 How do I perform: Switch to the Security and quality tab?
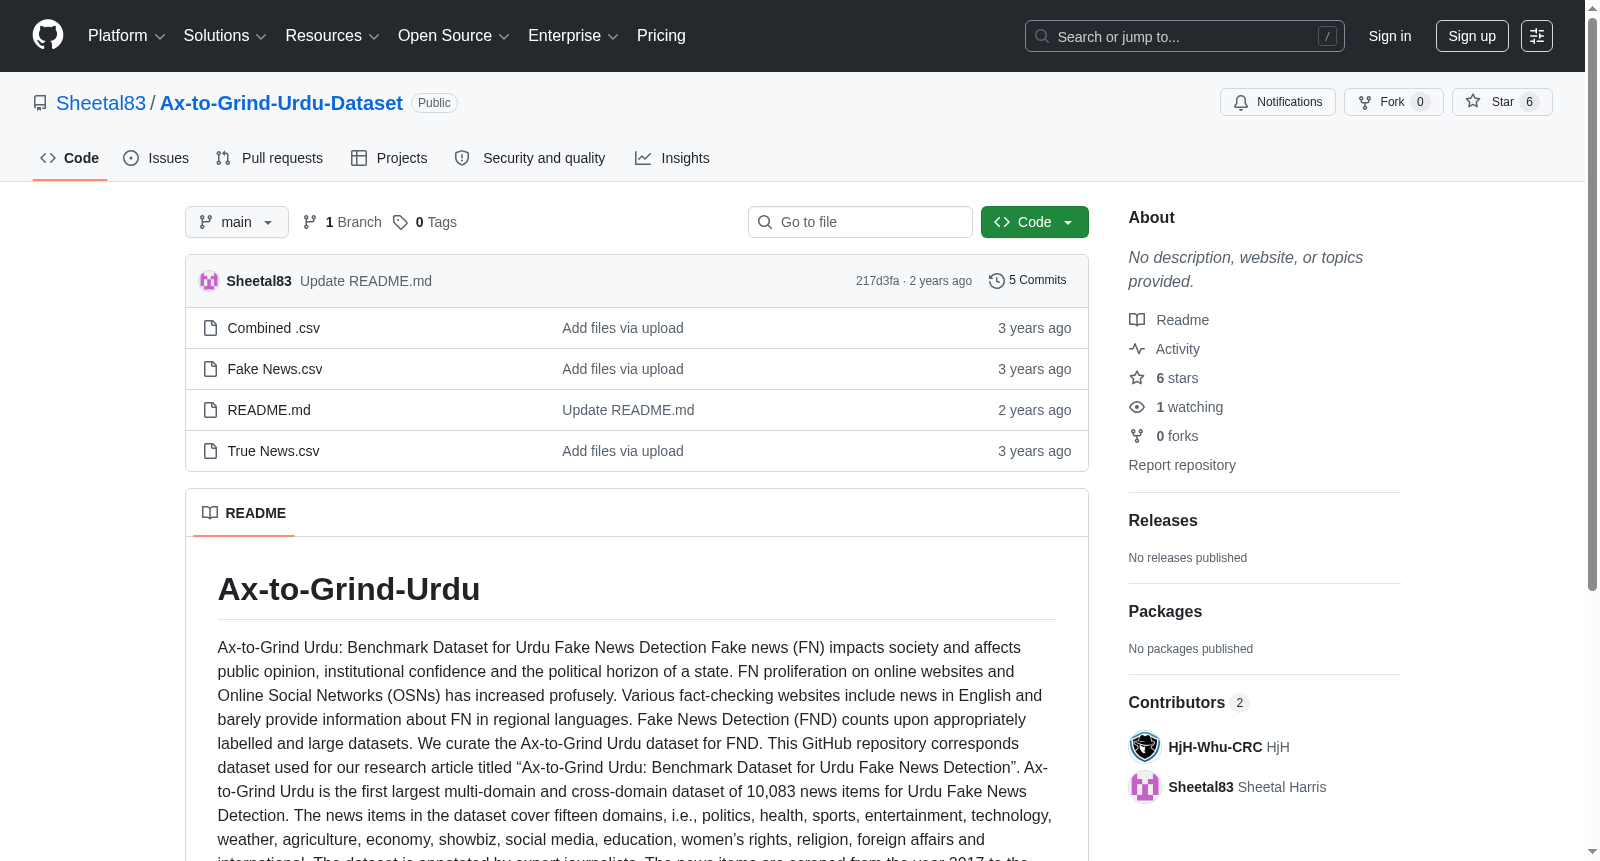coord(530,158)
